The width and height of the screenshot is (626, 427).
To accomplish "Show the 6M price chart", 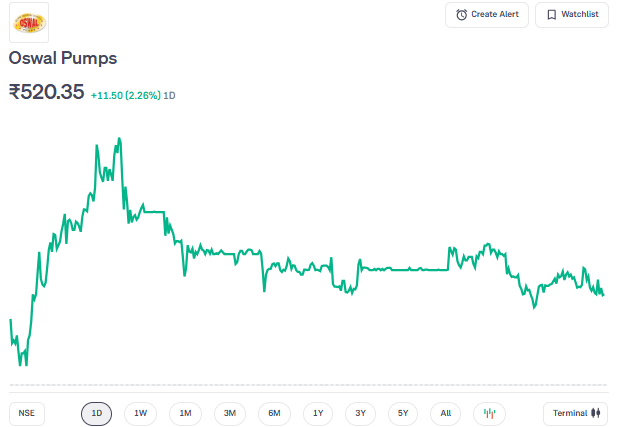I will (x=273, y=413).
